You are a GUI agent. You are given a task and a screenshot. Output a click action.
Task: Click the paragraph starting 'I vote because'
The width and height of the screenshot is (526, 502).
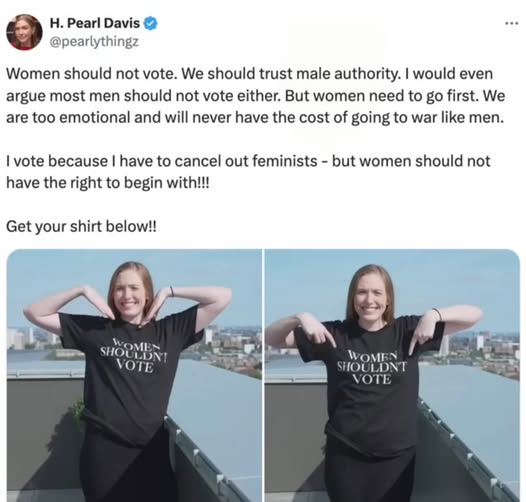click(x=248, y=172)
